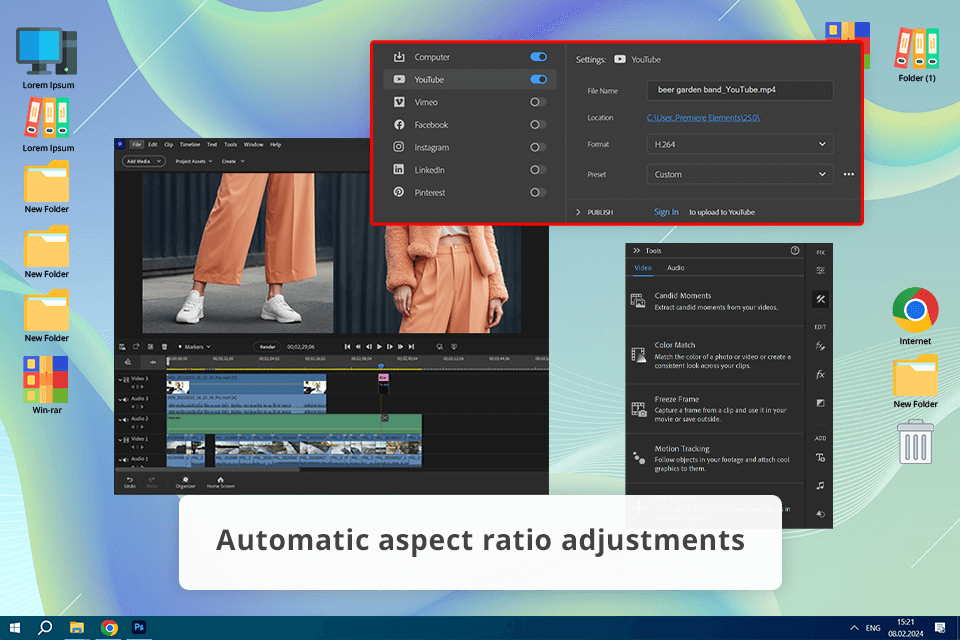Open the Recycle Bin on the desktop
The height and width of the screenshot is (640, 960).
[x=915, y=442]
